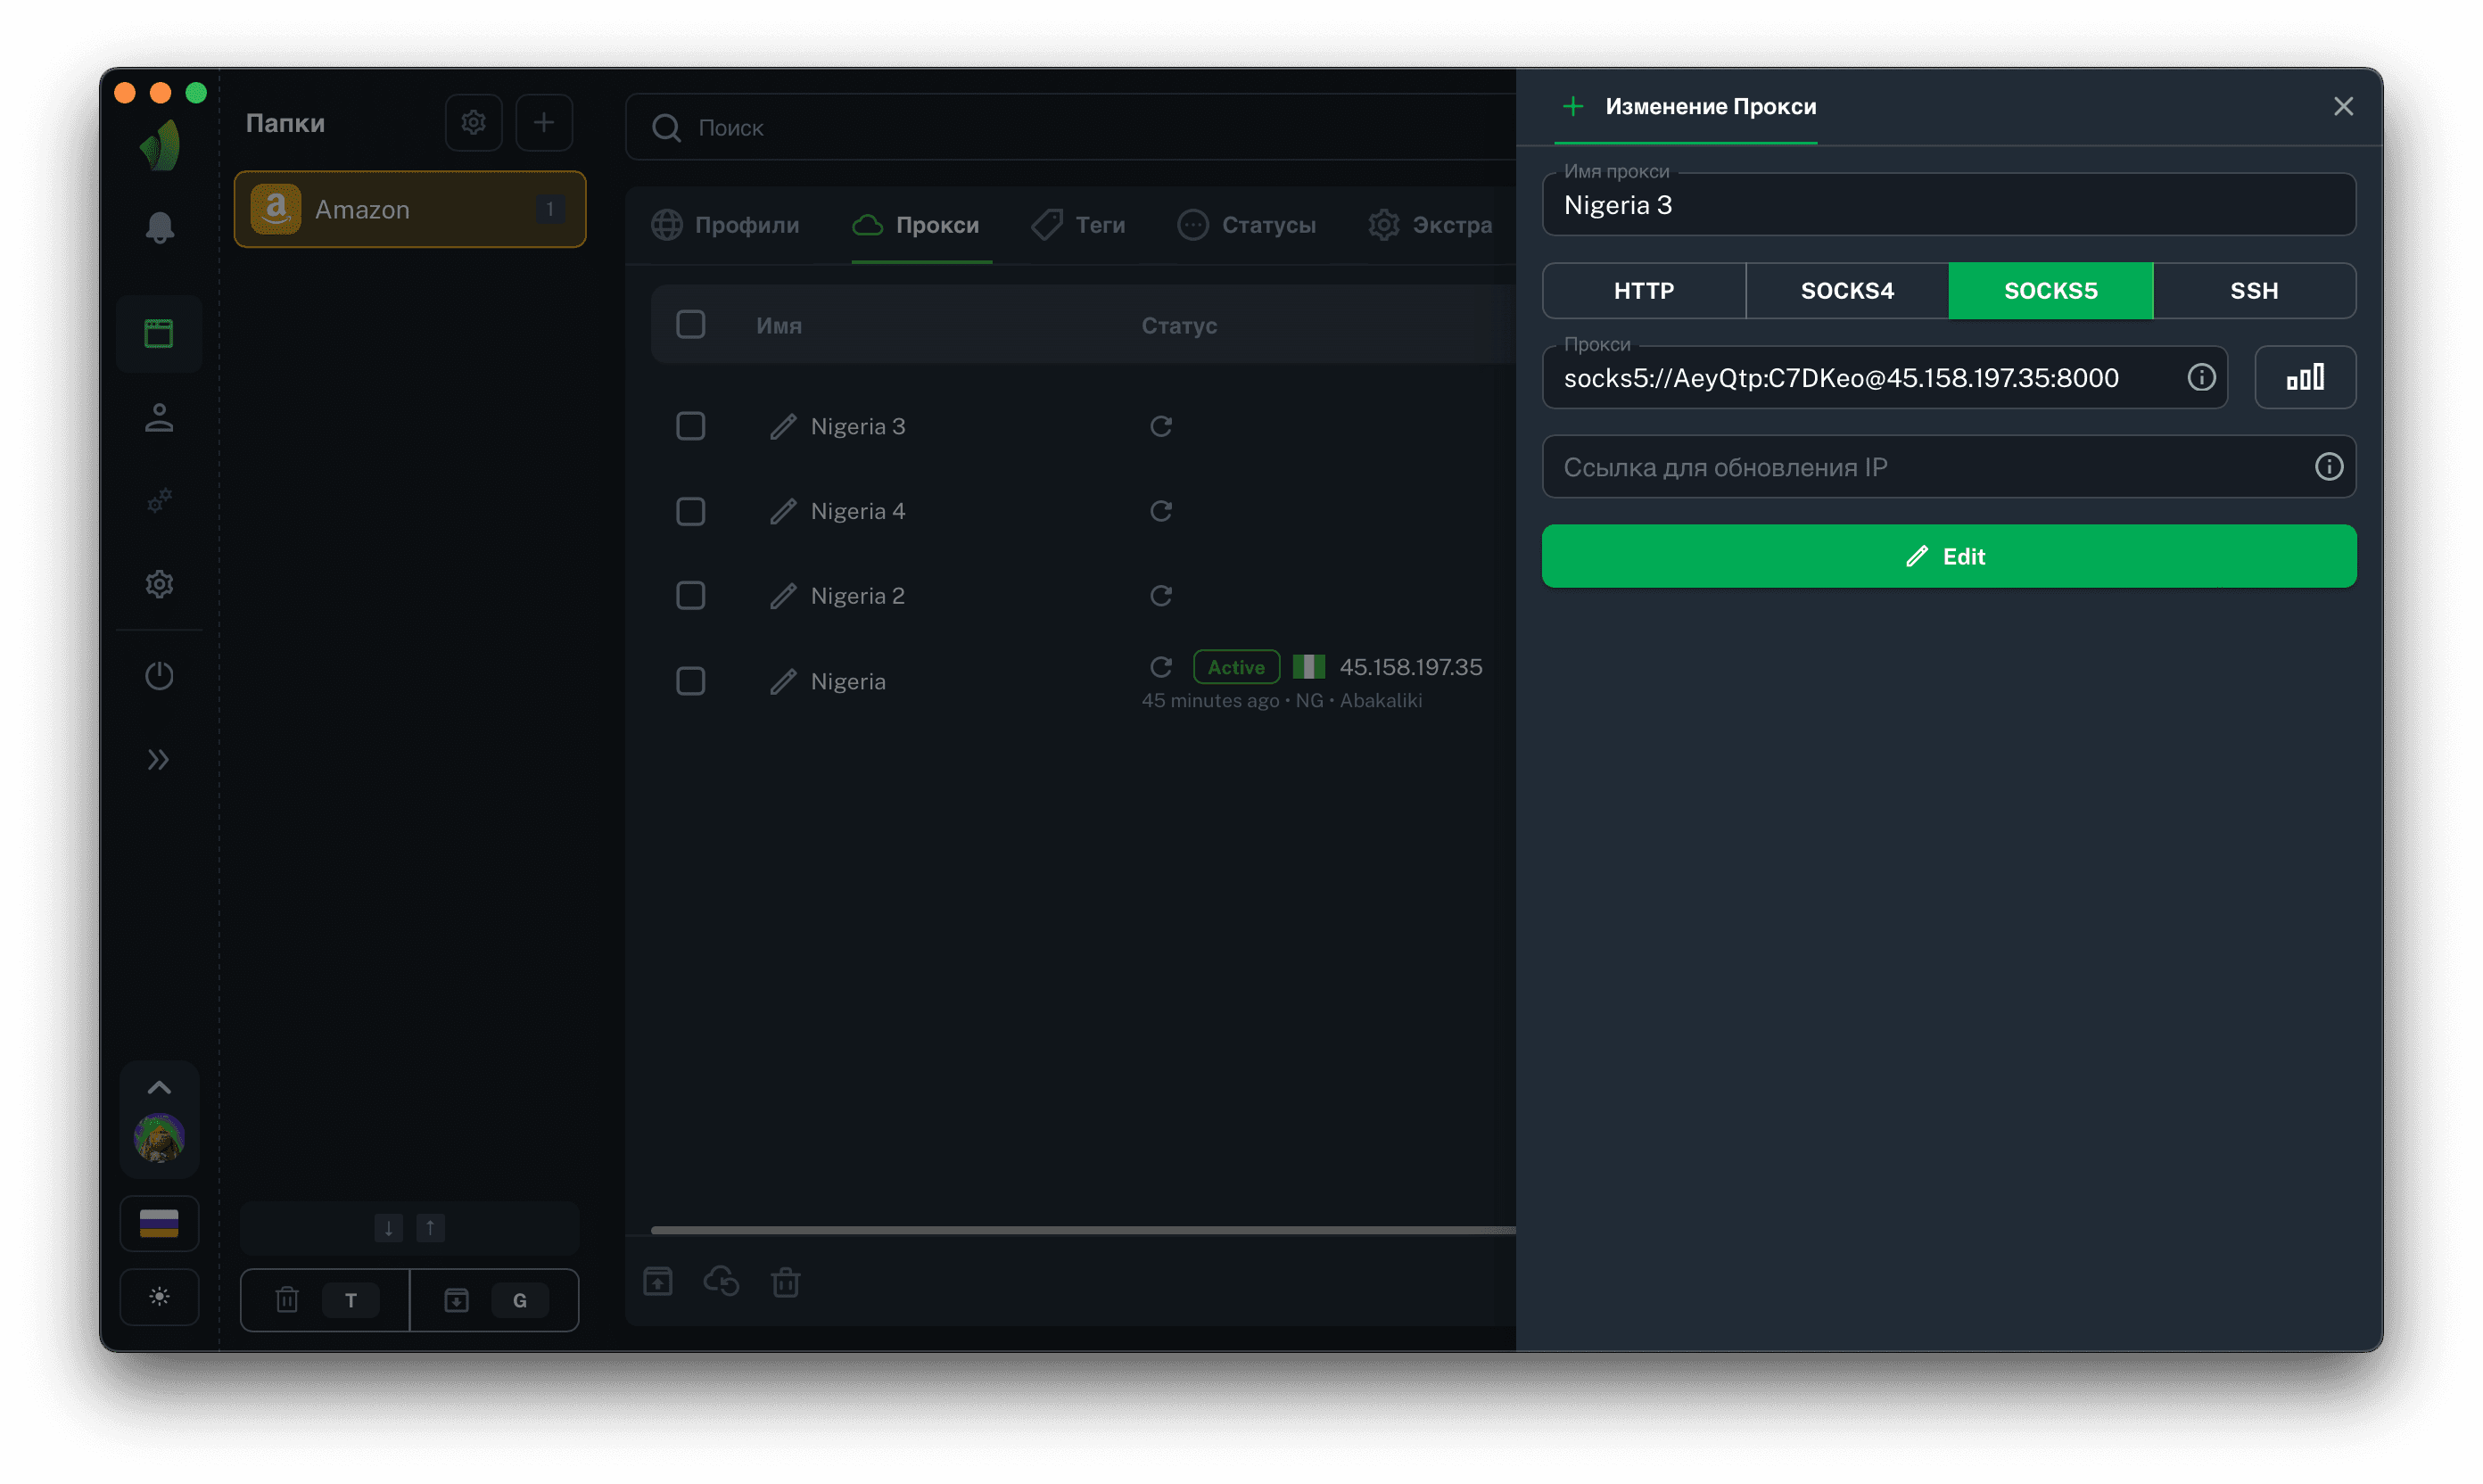Add new folder with plus icon
This screenshot has height=1484, width=2483.
543,122
